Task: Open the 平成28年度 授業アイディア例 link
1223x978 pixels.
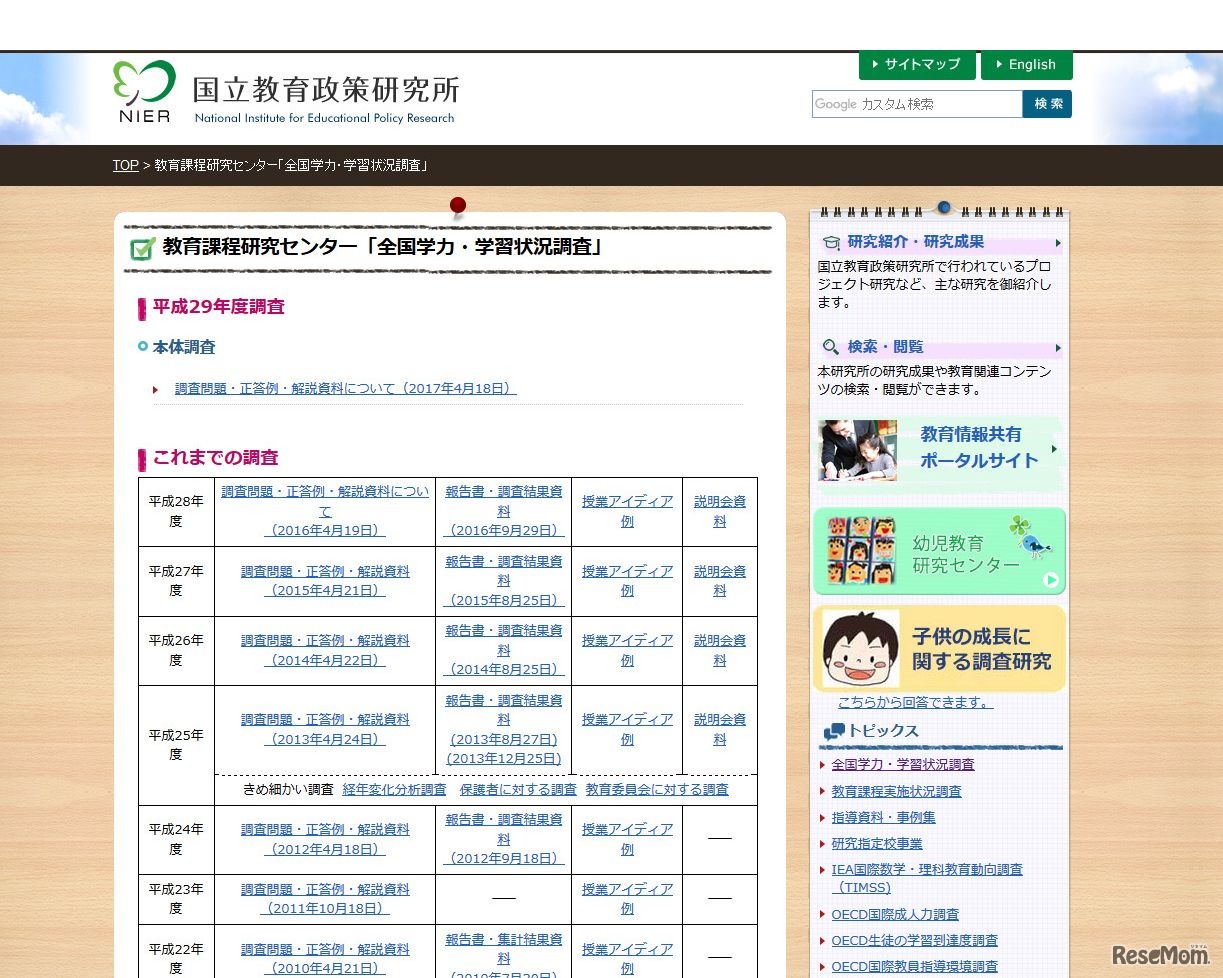Action: click(627, 511)
